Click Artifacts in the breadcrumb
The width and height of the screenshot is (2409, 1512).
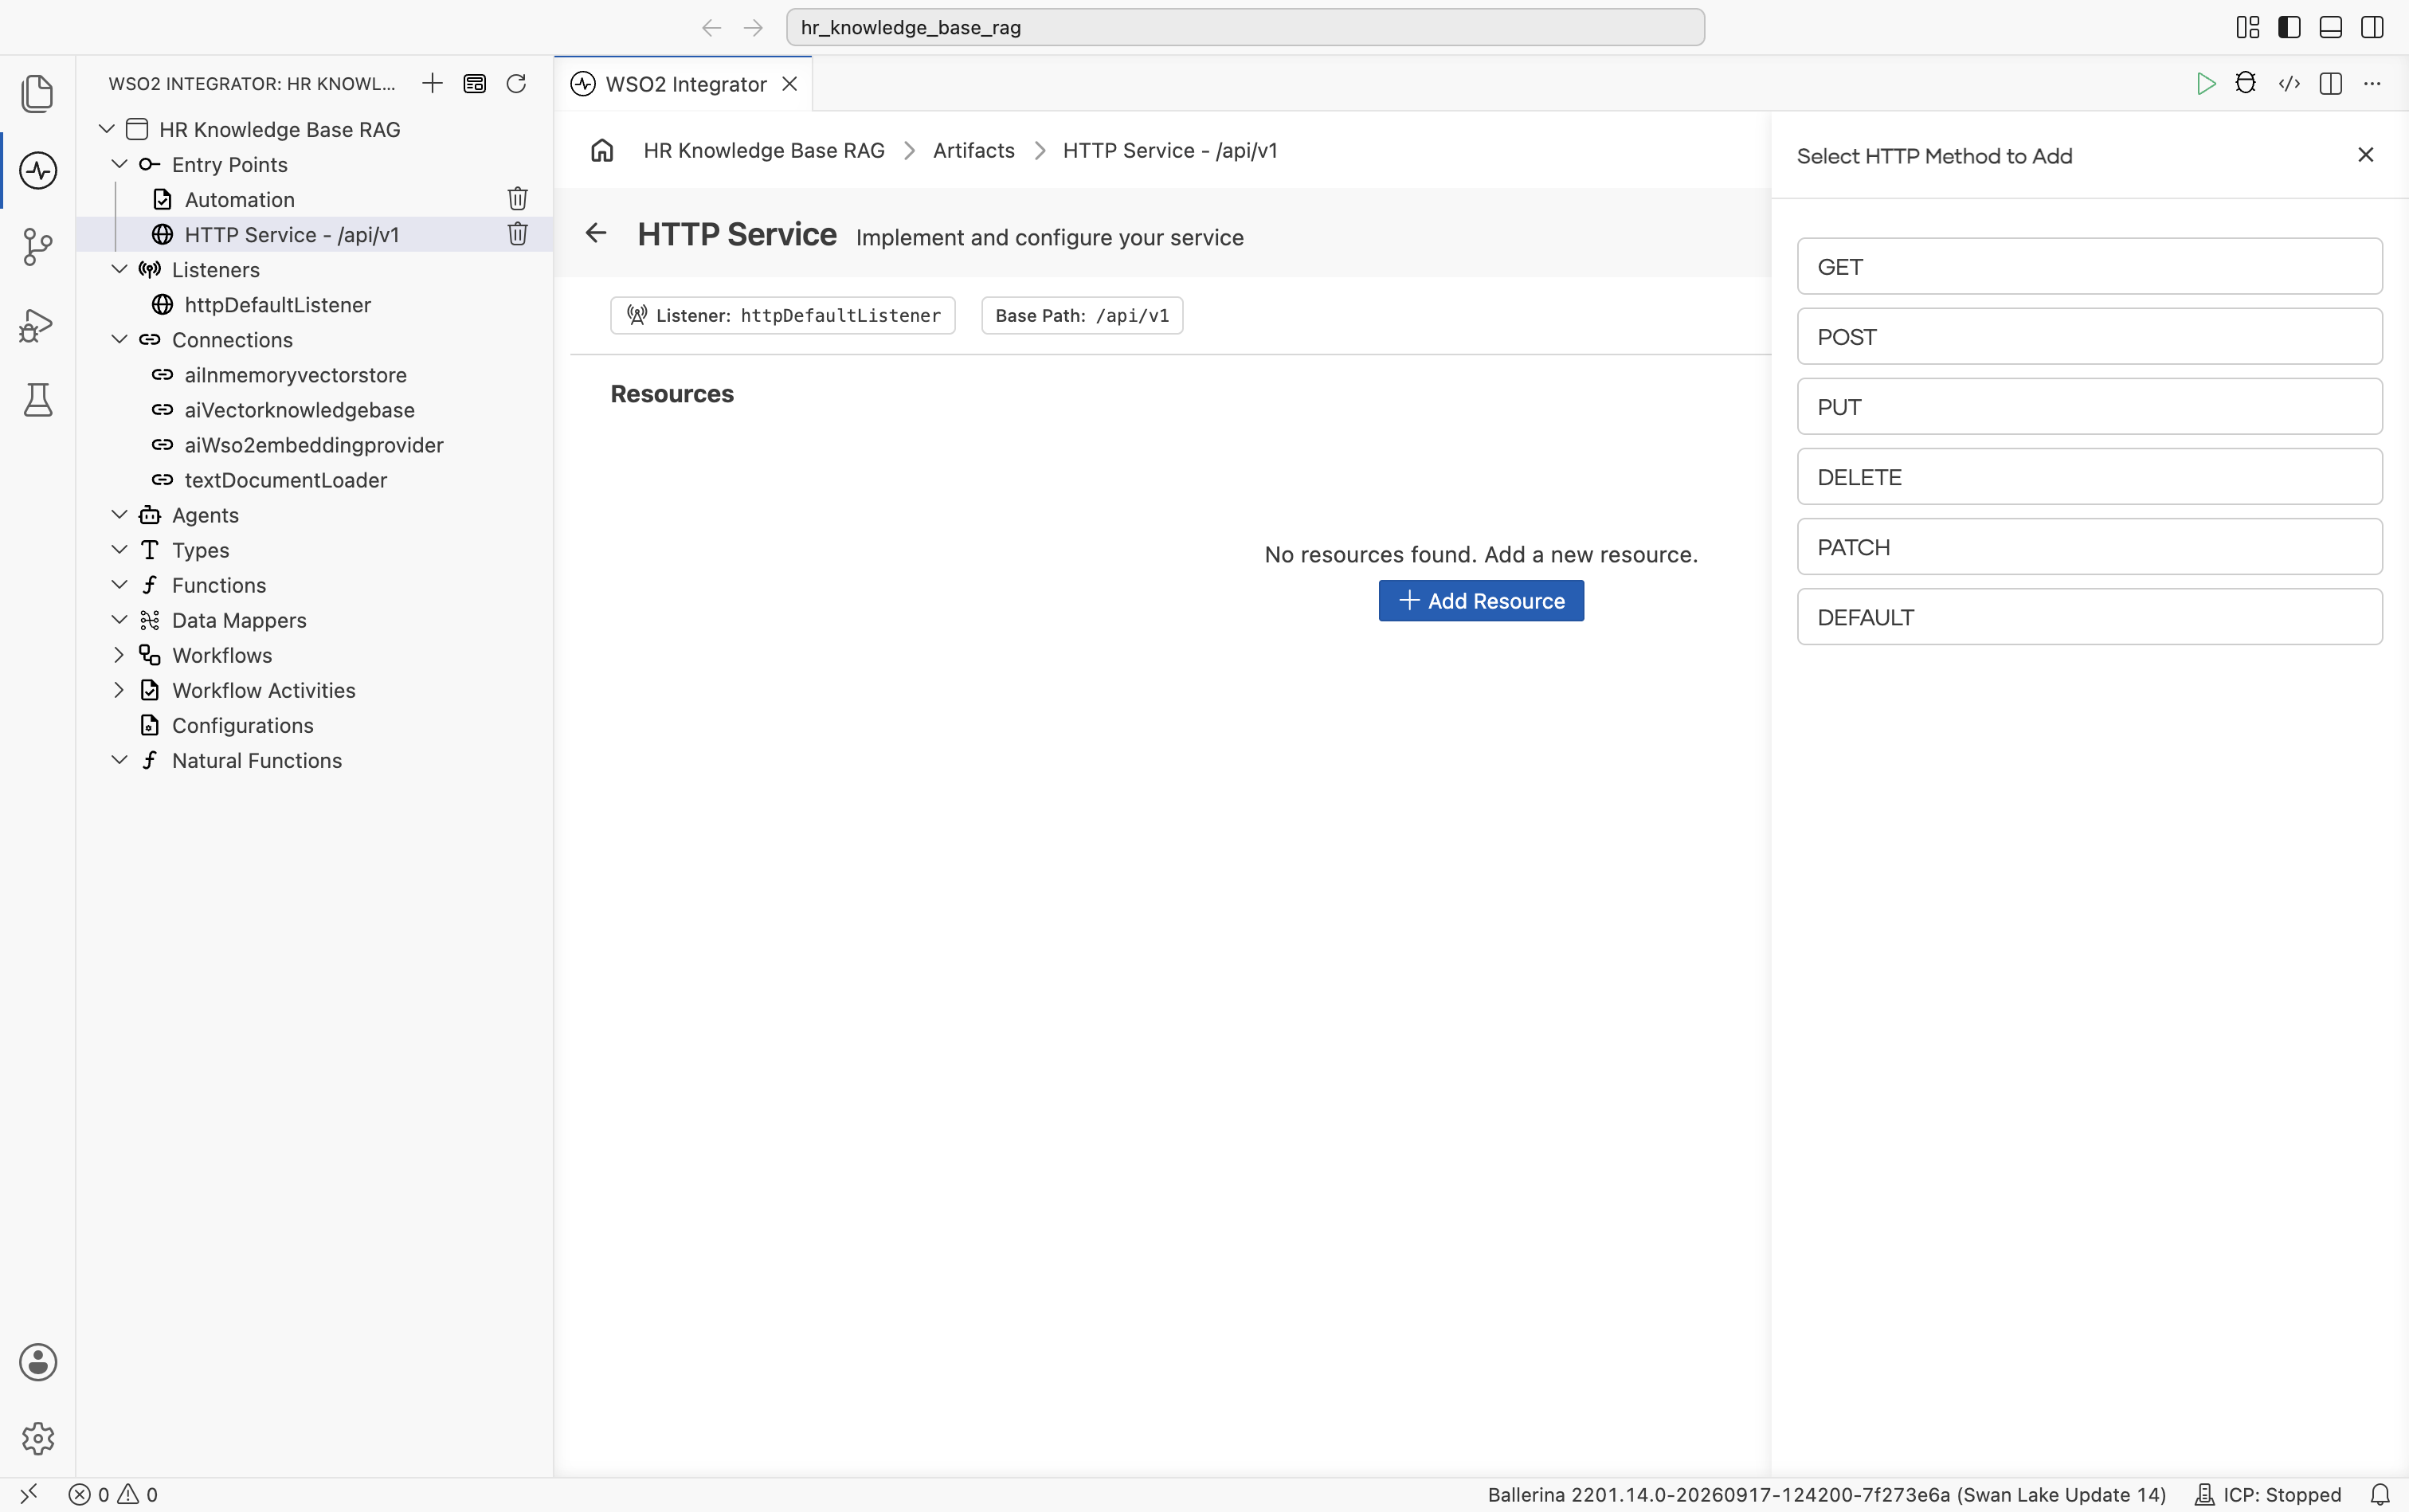pos(973,150)
